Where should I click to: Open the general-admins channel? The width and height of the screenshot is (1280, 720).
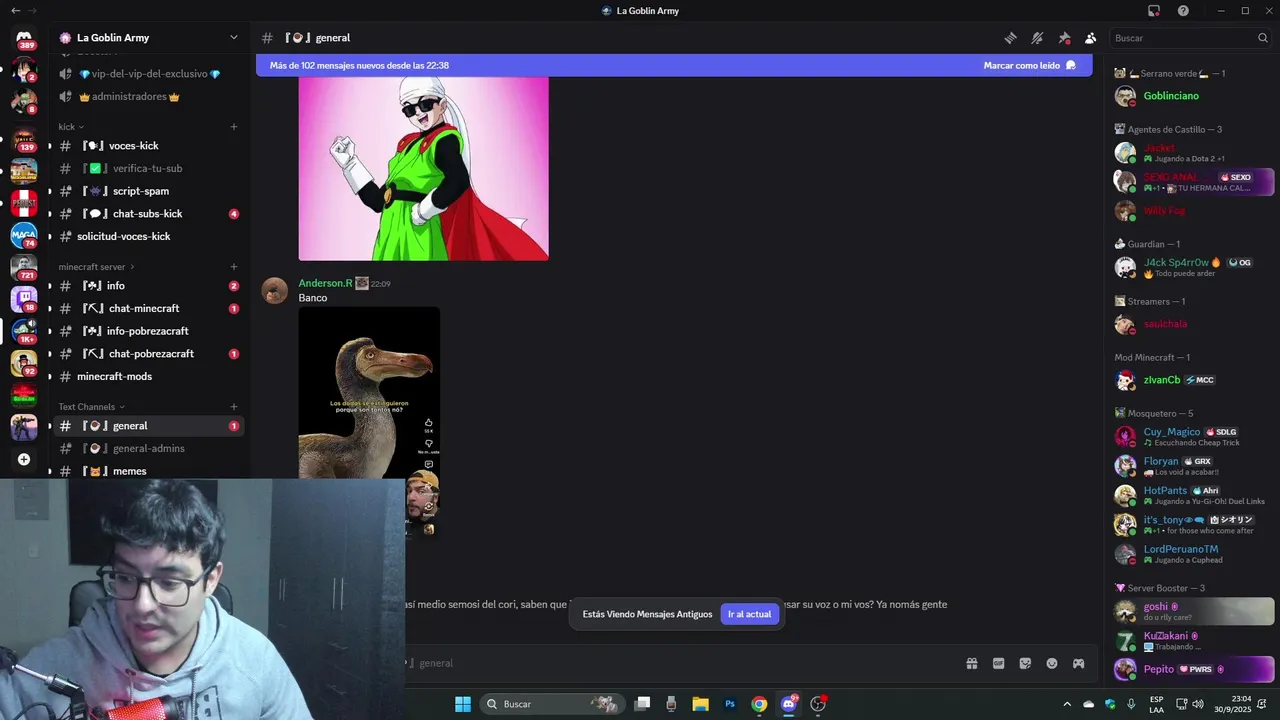148,449
